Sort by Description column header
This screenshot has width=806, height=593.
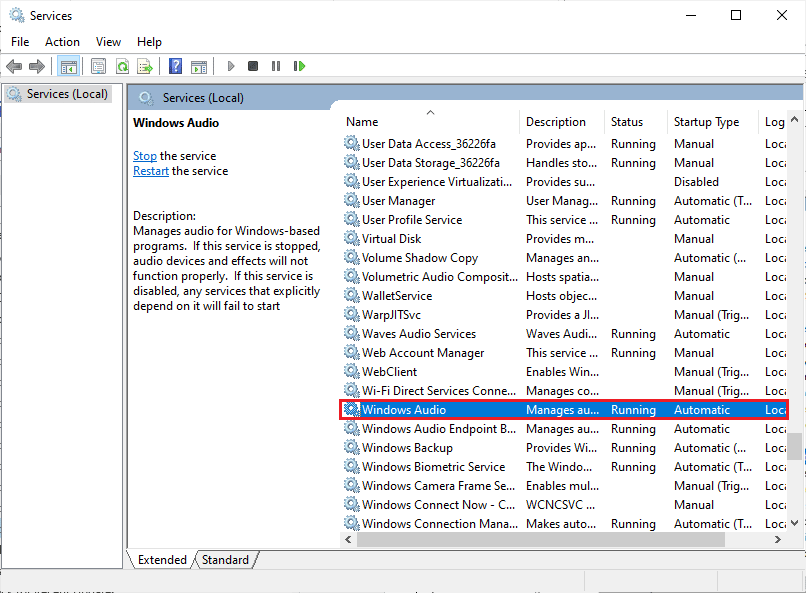562,122
